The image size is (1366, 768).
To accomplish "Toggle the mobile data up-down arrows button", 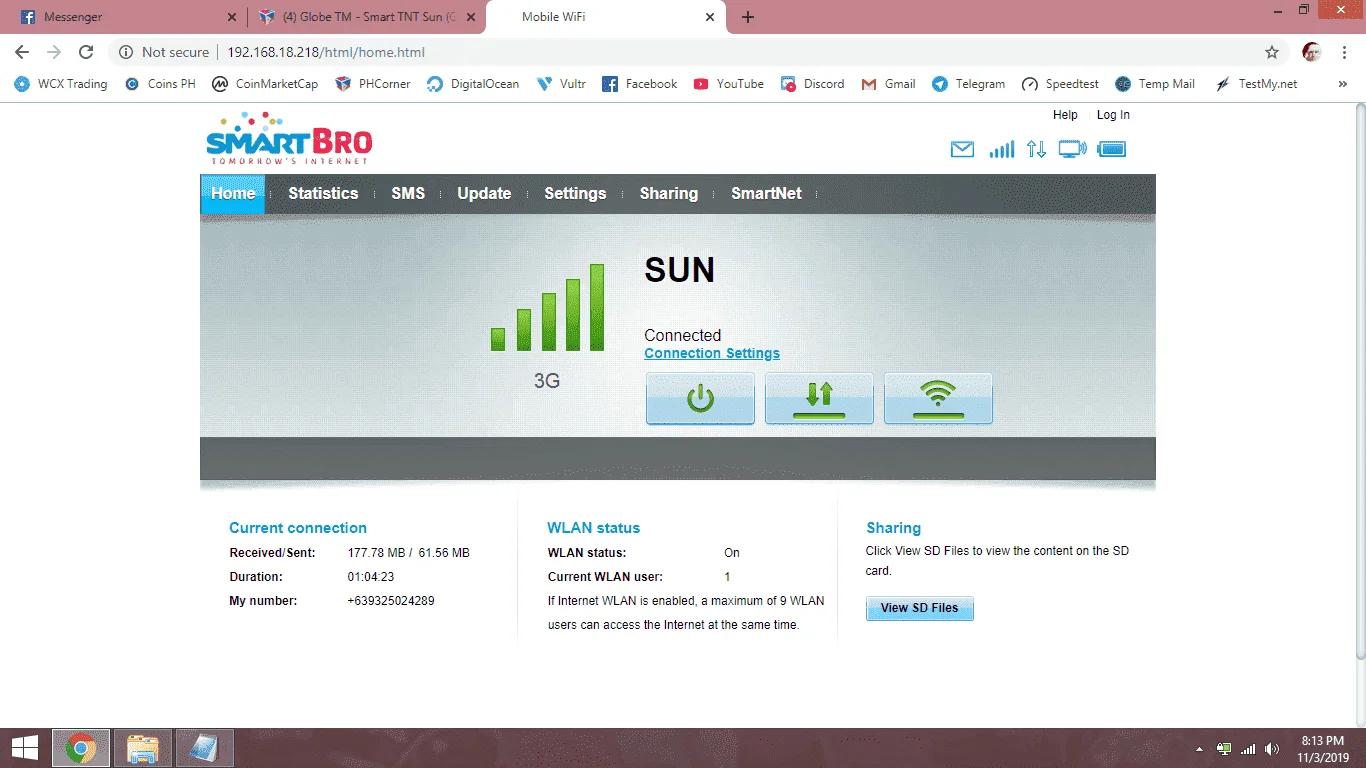I will coord(819,398).
